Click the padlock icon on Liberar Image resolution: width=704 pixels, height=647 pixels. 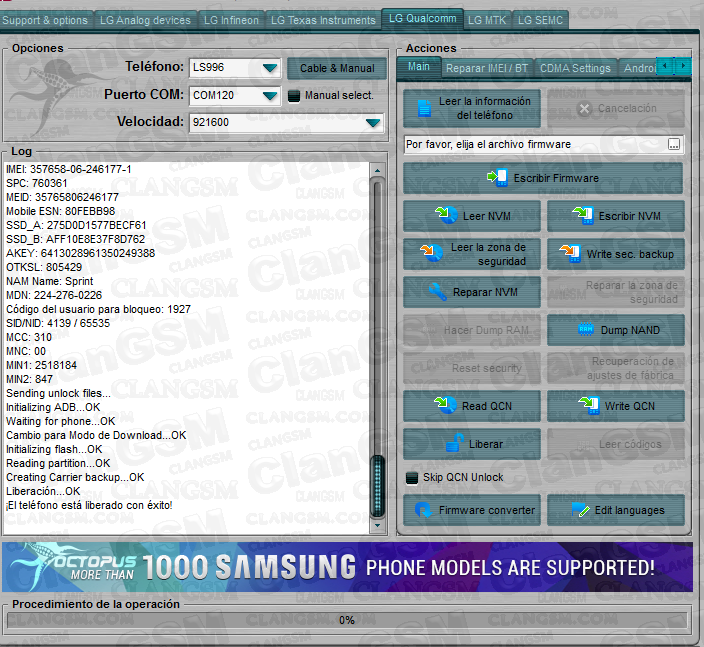pos(454,443)
